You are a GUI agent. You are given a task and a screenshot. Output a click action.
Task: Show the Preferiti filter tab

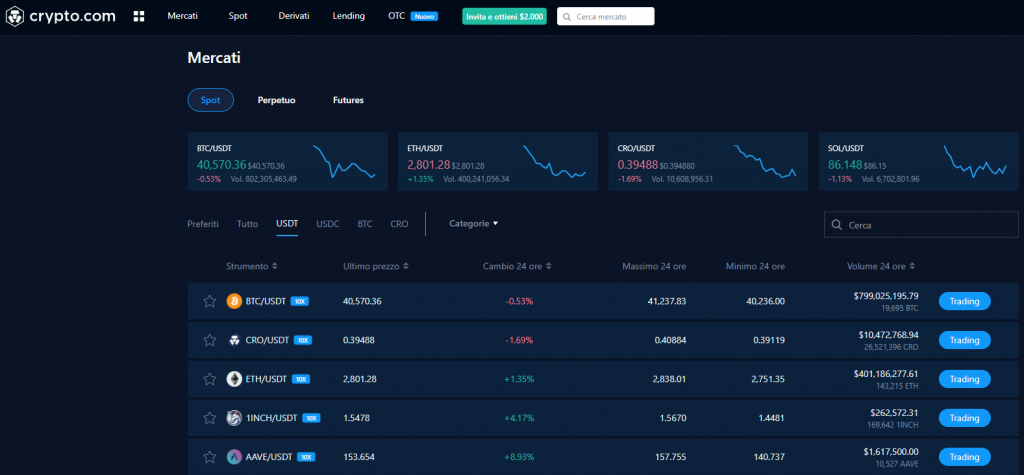[203, 223]
